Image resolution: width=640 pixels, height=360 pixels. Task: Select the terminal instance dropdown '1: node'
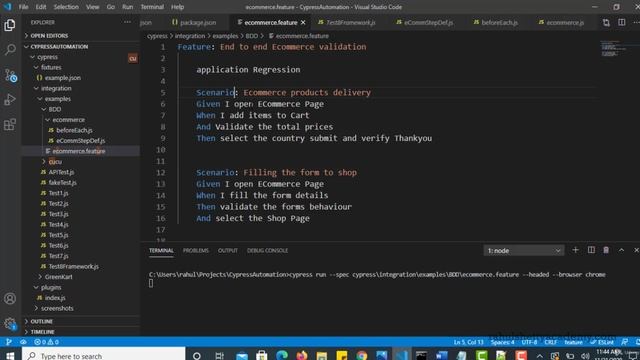524,250
